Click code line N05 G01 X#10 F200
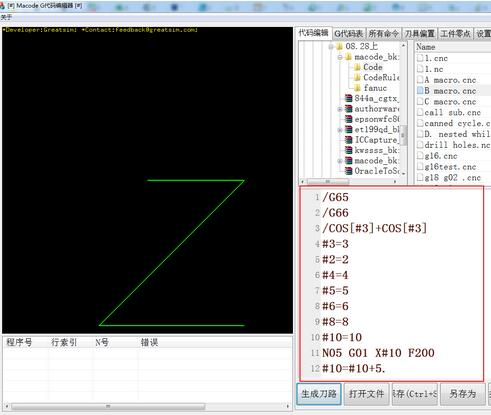 [378, 353]
